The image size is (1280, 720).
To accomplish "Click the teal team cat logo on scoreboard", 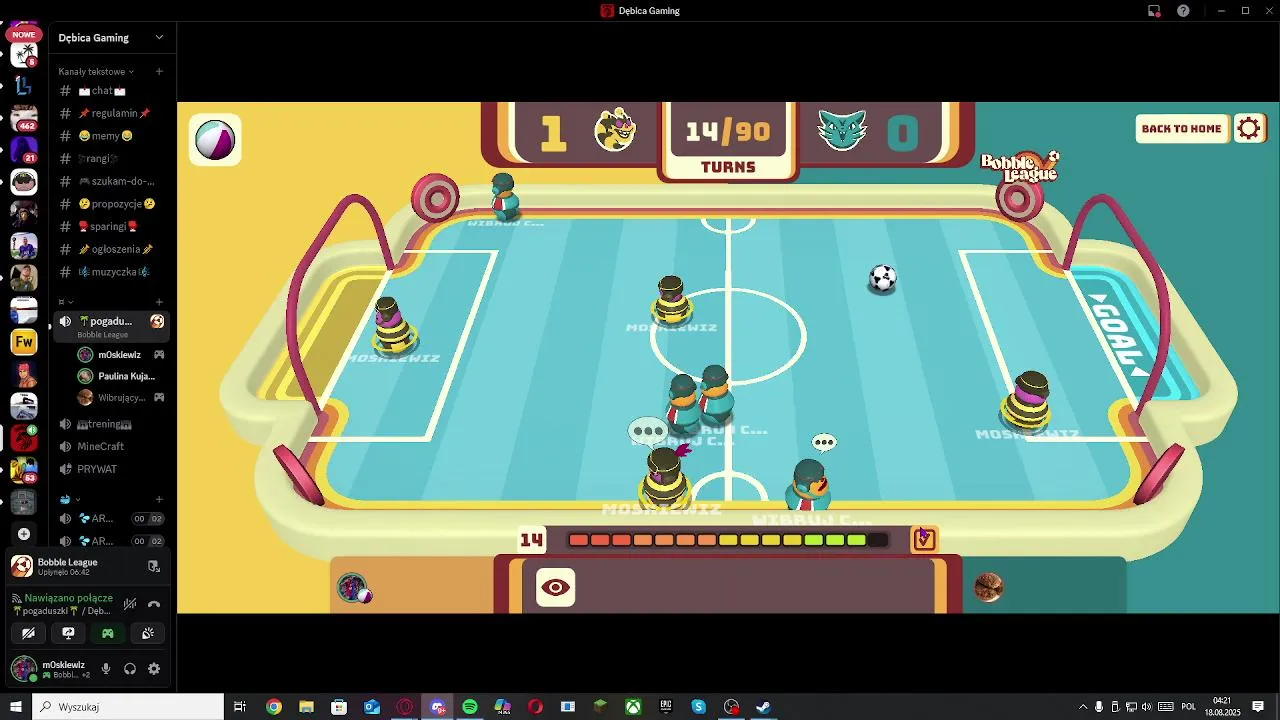I will click(x=842, y=130).
